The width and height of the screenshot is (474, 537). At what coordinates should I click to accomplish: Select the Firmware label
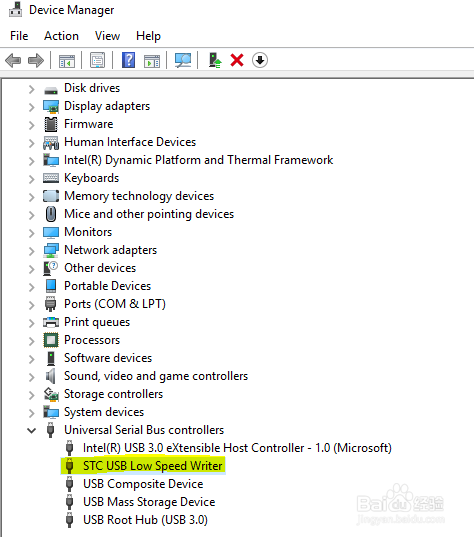point(89,124)
